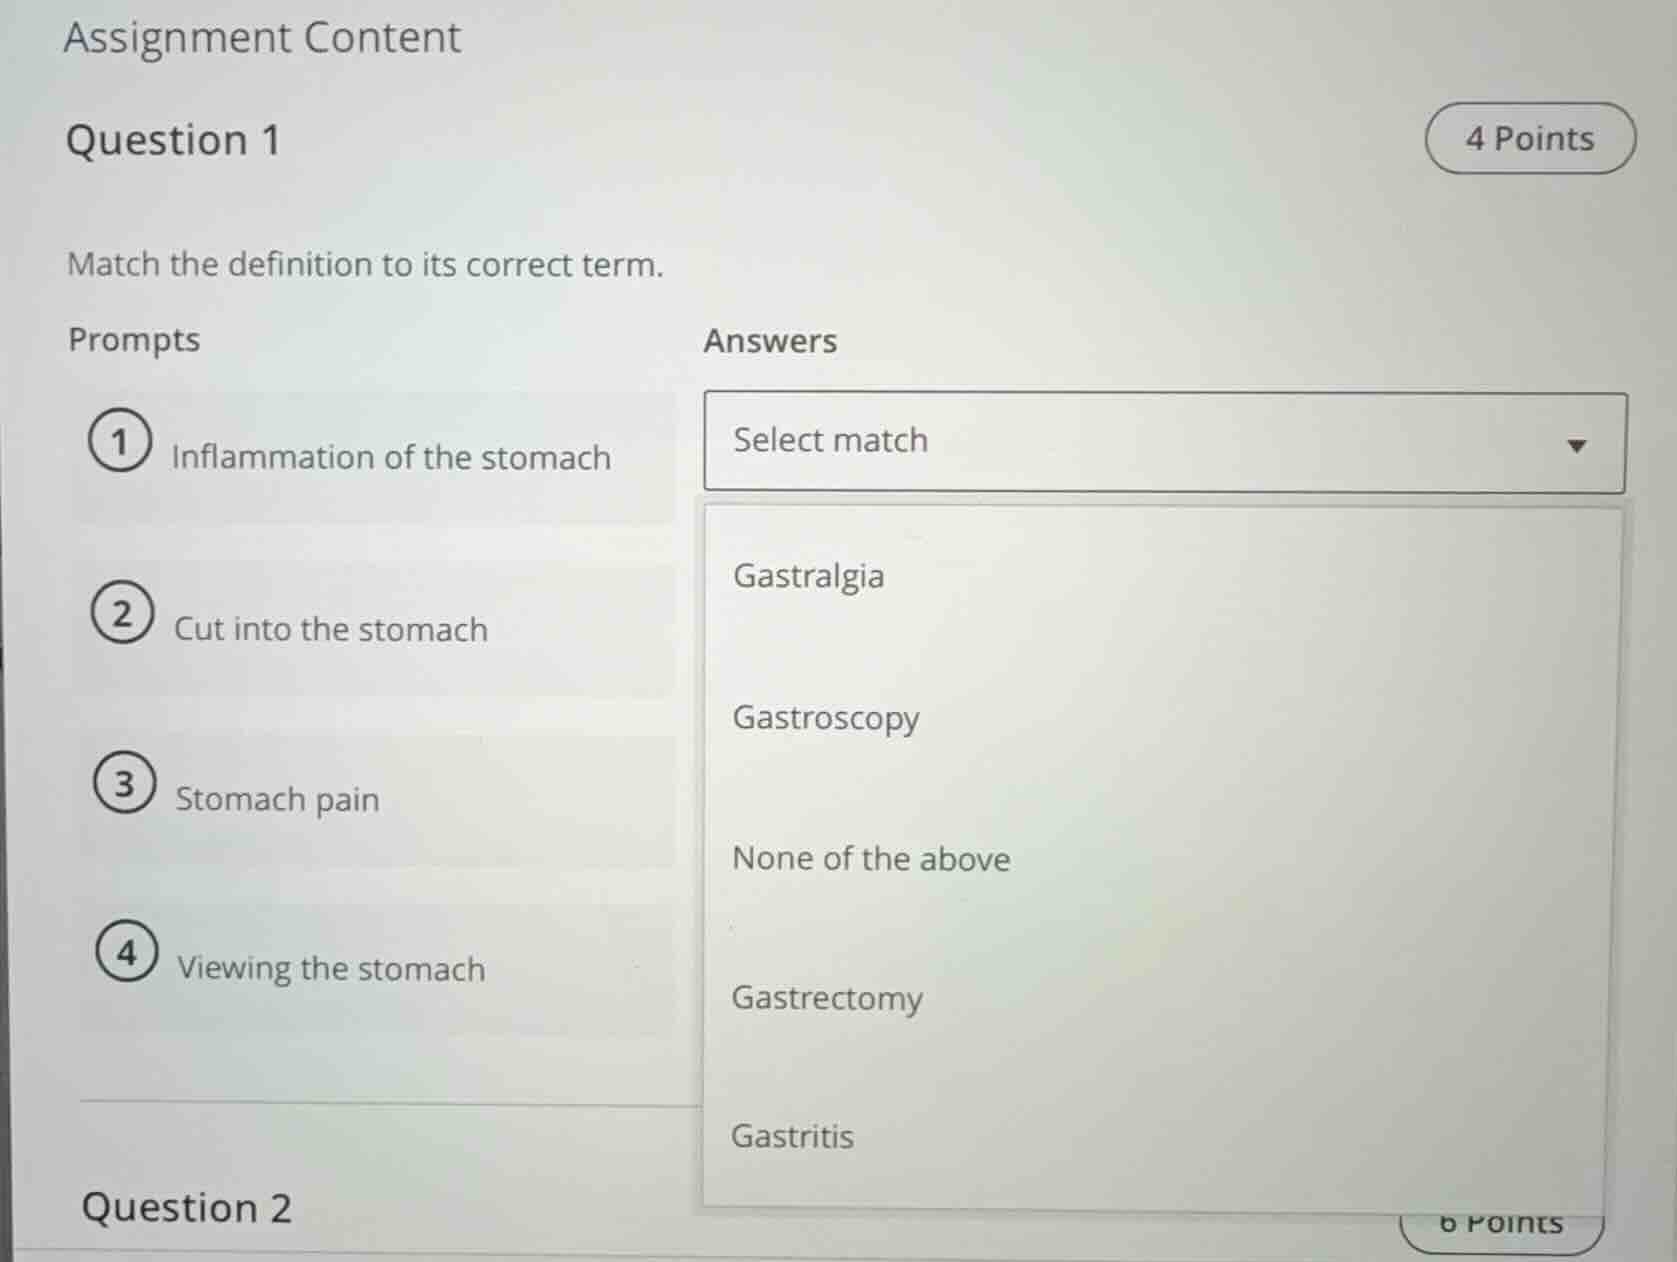Choose Gastroscopy from the dropdown options

pyautogui.click(x=826, y=718)
